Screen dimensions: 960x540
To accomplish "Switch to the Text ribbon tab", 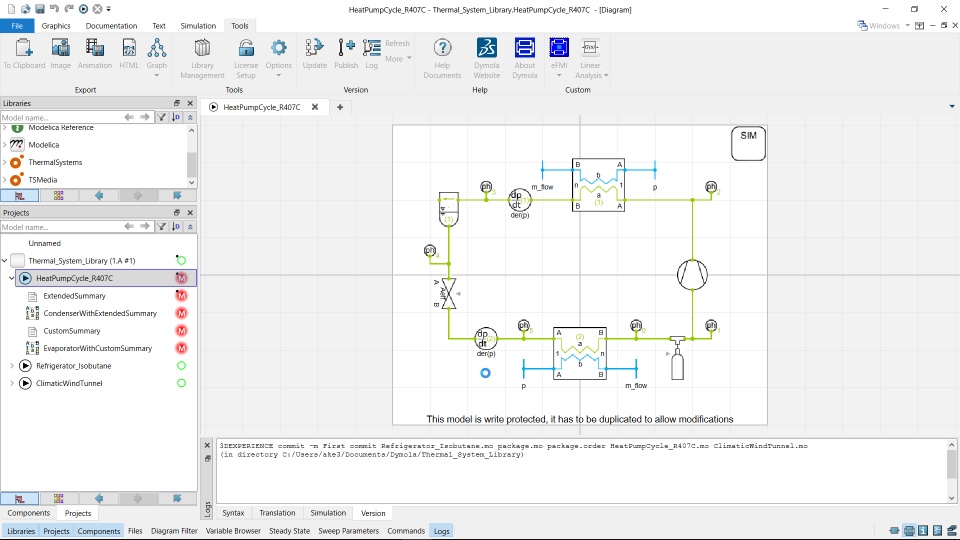I will [x=159, y=26].
